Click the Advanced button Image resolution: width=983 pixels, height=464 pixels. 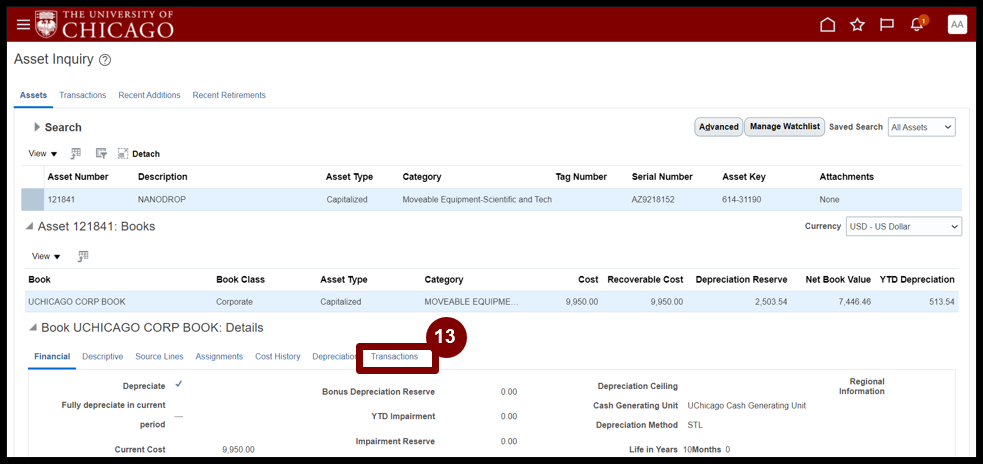click(x=718, y=127)
